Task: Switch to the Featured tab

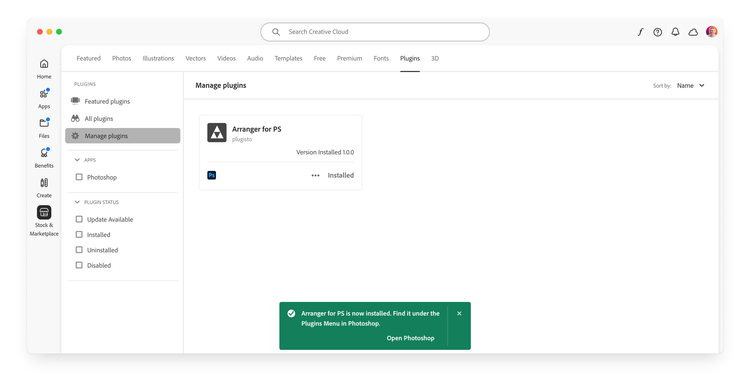Action: (x=88, y=58)
